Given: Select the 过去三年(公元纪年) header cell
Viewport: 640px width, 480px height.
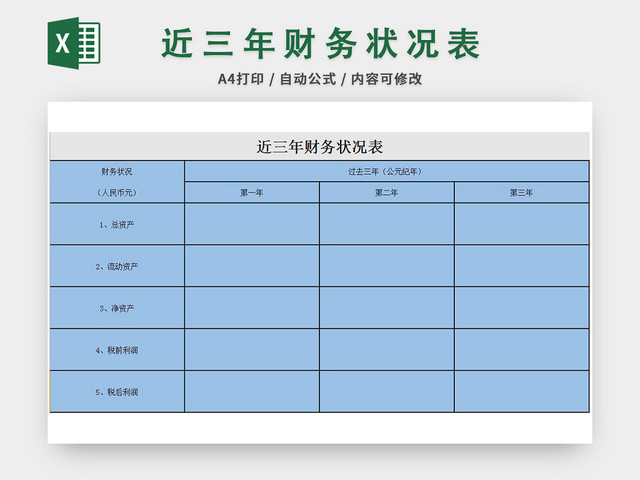Looking at the screenshot, I should (387, 171).
